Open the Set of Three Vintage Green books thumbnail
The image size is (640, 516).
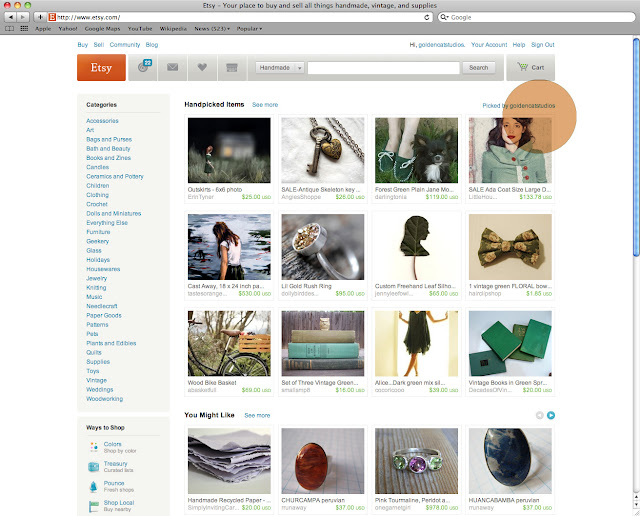[322, 343]
